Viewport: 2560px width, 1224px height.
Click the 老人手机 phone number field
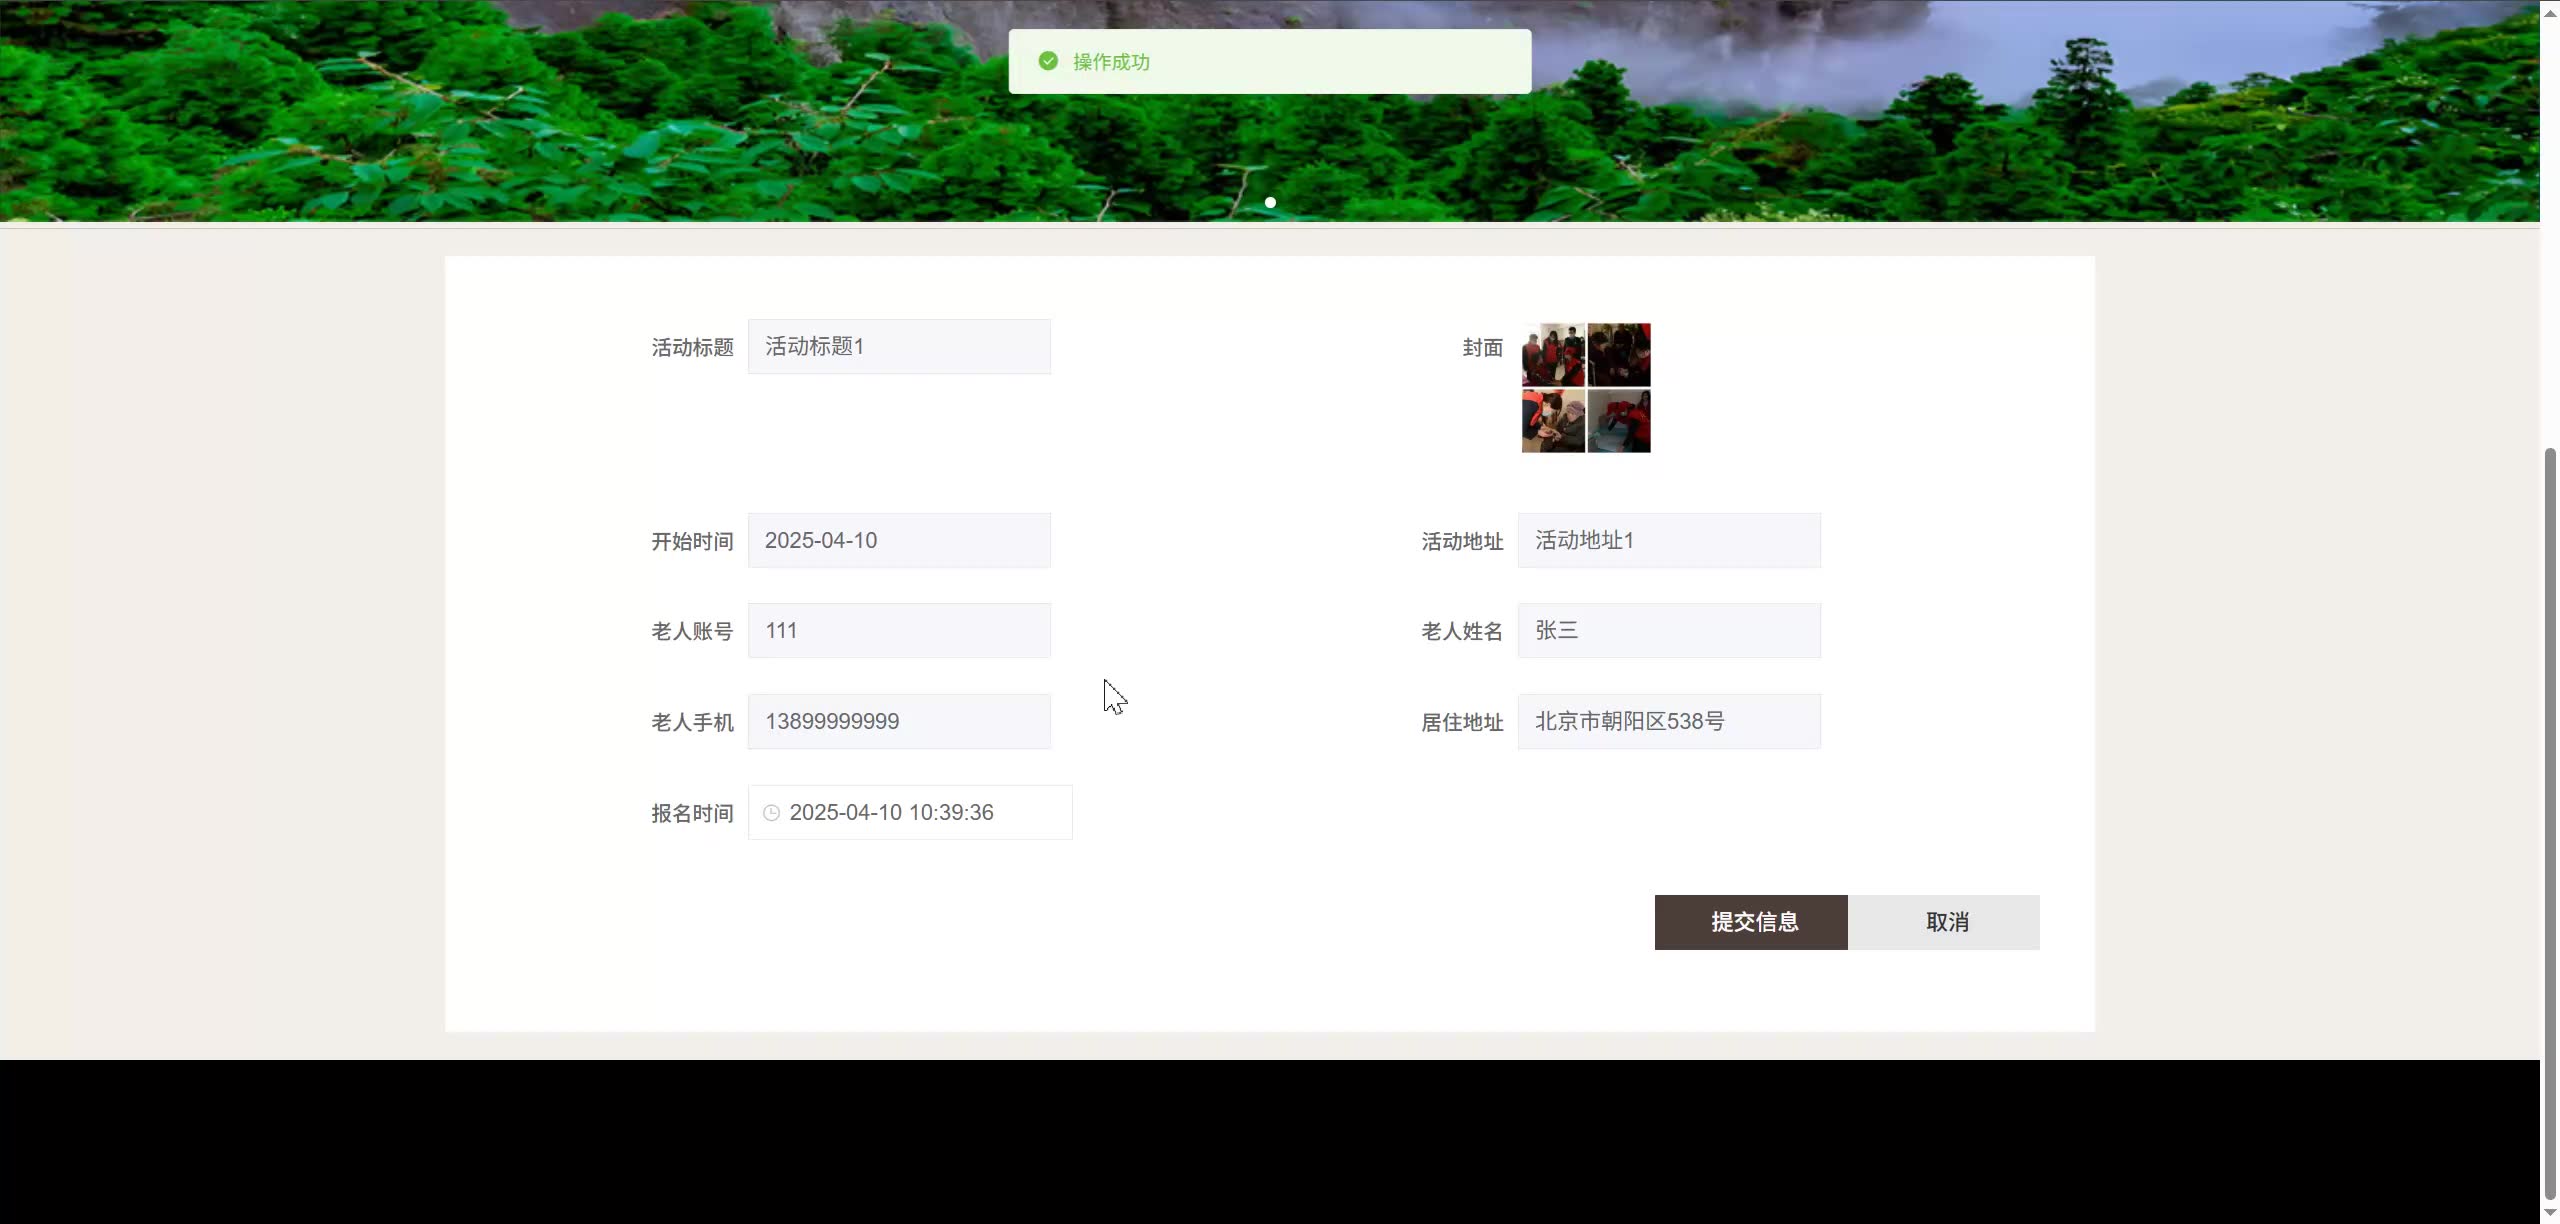pos(897,721)
